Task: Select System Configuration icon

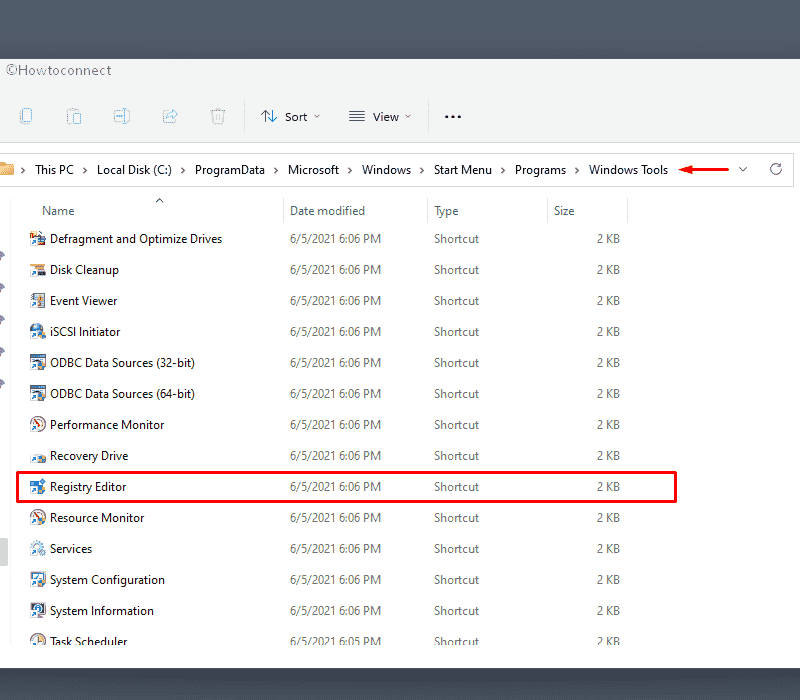Action: (x=37, y=580)
